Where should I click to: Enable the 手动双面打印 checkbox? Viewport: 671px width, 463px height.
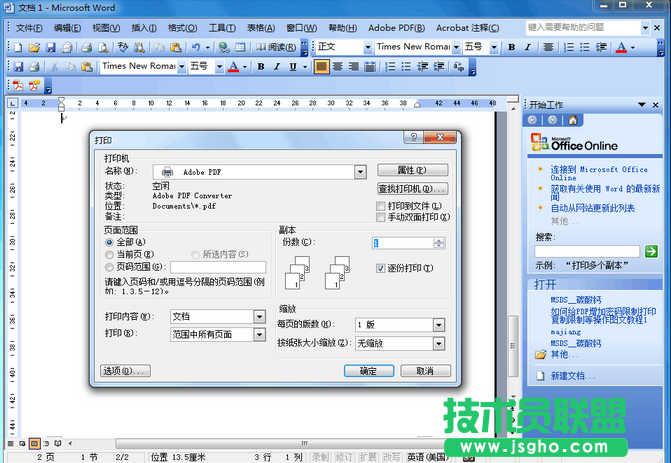click(380, 217)
